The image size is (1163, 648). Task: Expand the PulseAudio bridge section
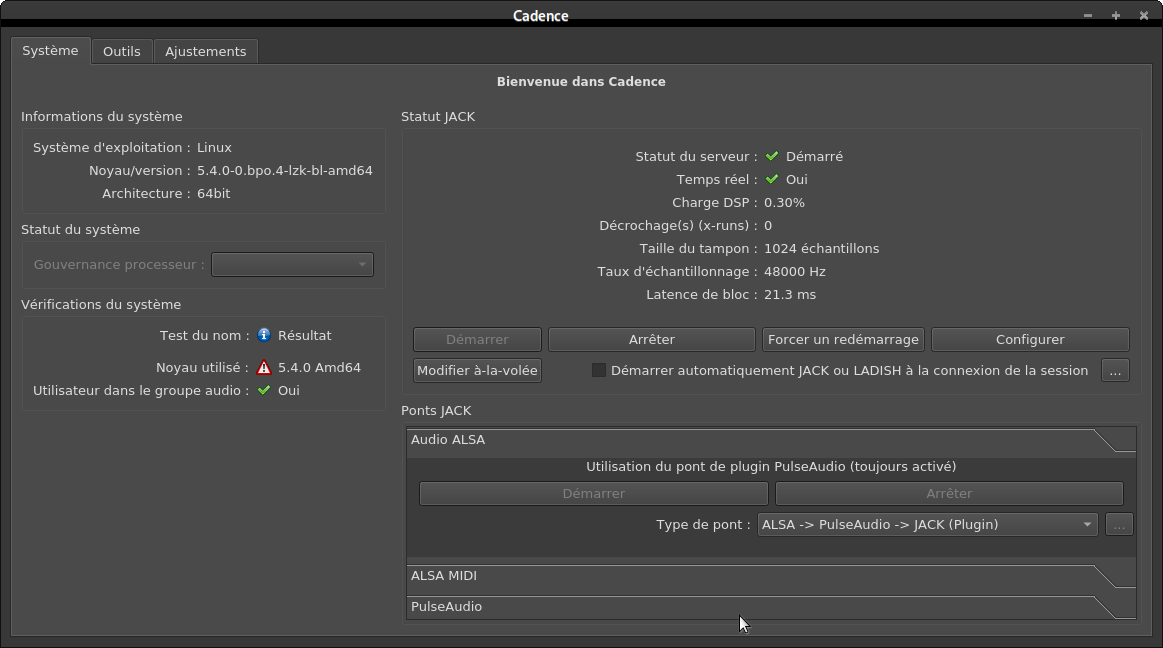[x=750, y=607]
